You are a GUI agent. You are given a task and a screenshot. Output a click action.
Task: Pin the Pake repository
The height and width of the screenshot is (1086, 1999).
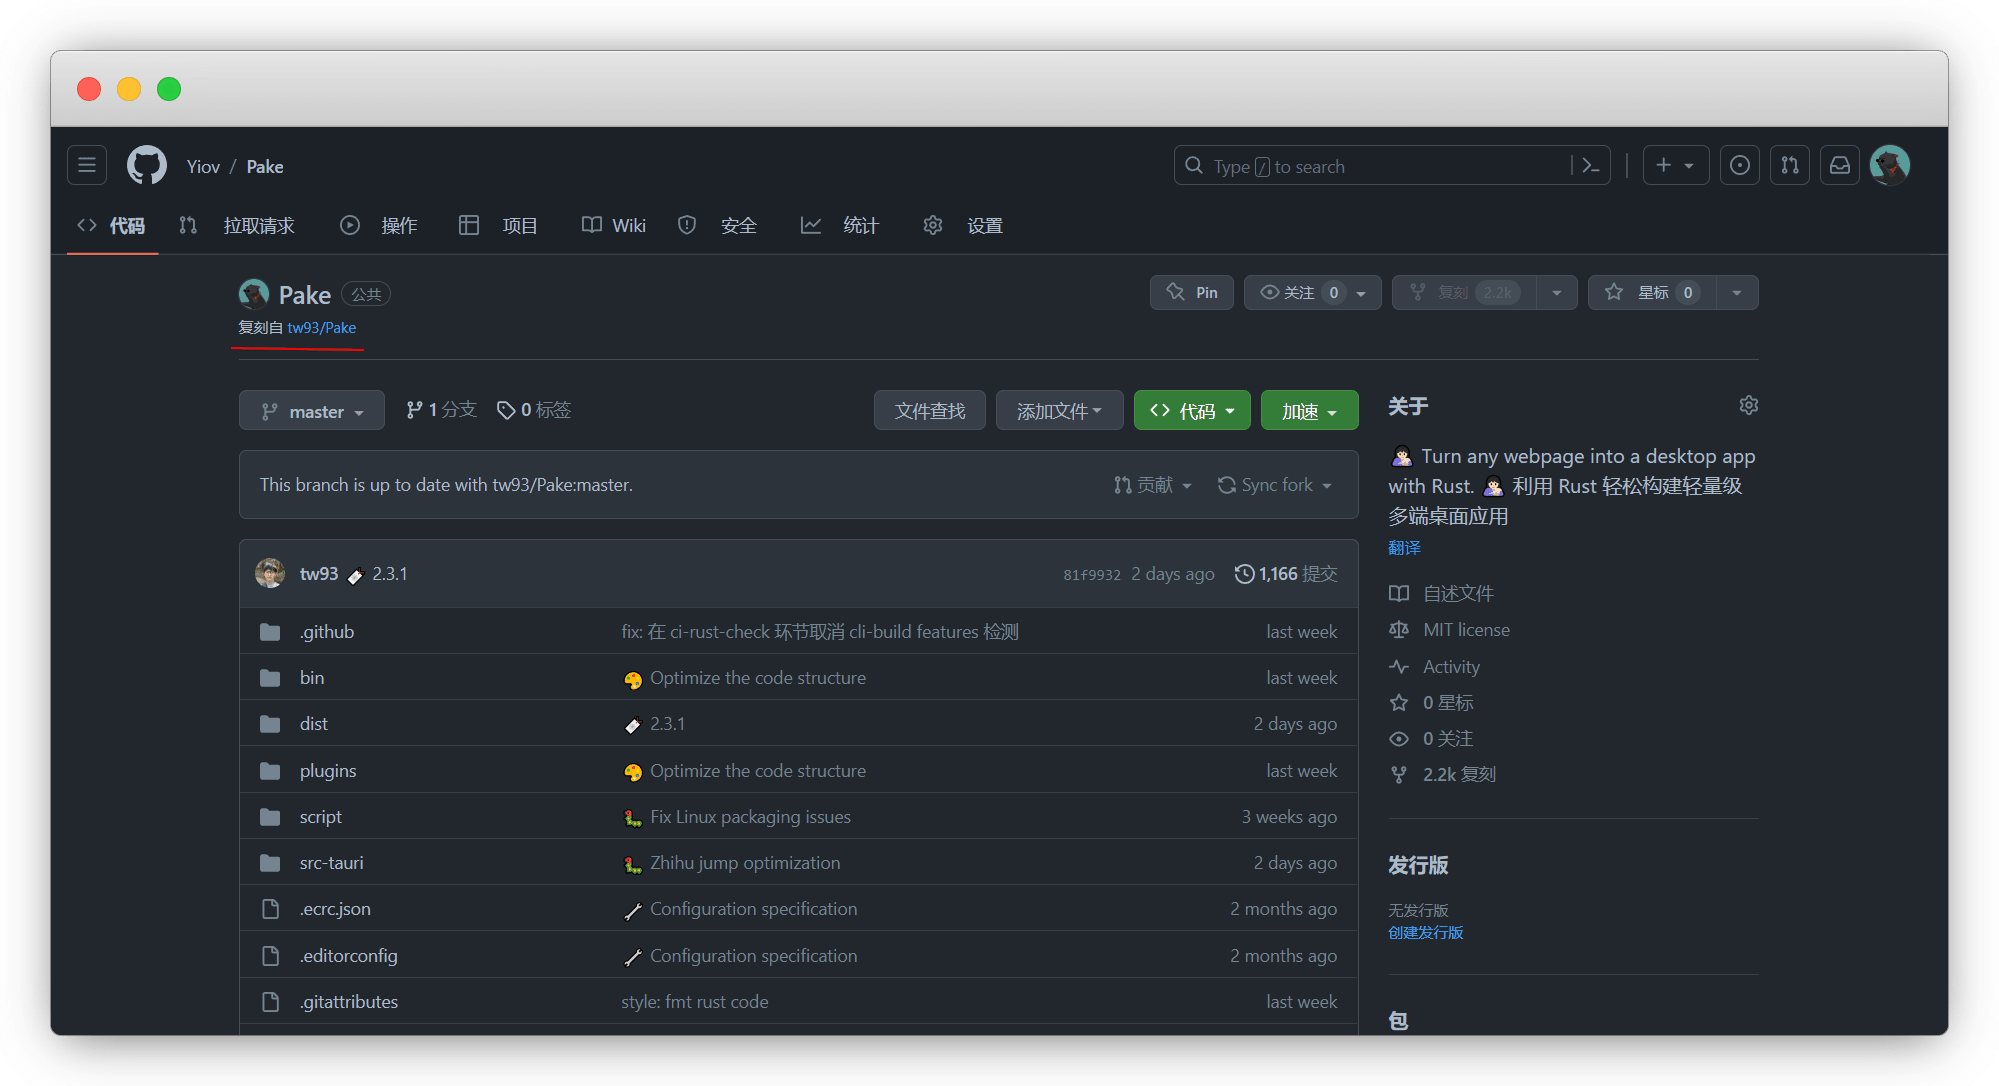(1192, 292)
